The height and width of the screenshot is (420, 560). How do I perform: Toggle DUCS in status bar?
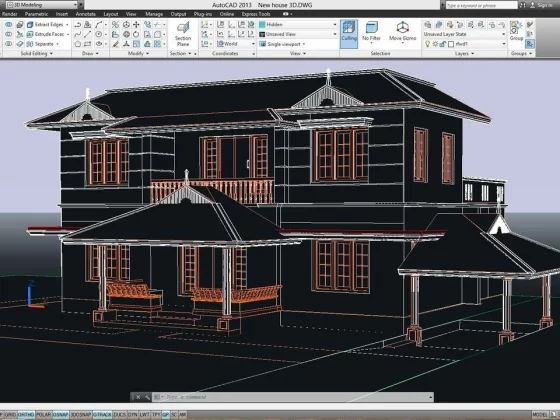pos(120,415)
